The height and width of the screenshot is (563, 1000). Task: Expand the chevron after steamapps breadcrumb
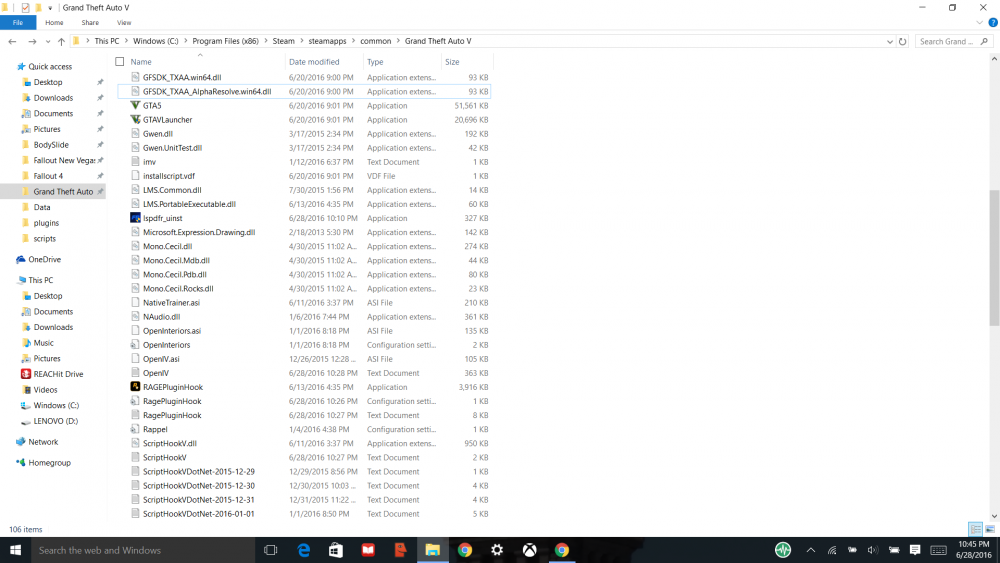353,41
